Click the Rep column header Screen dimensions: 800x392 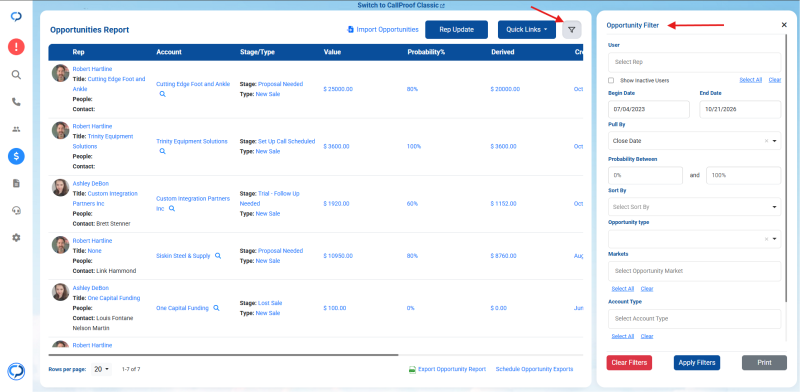[x=78, y=52]
